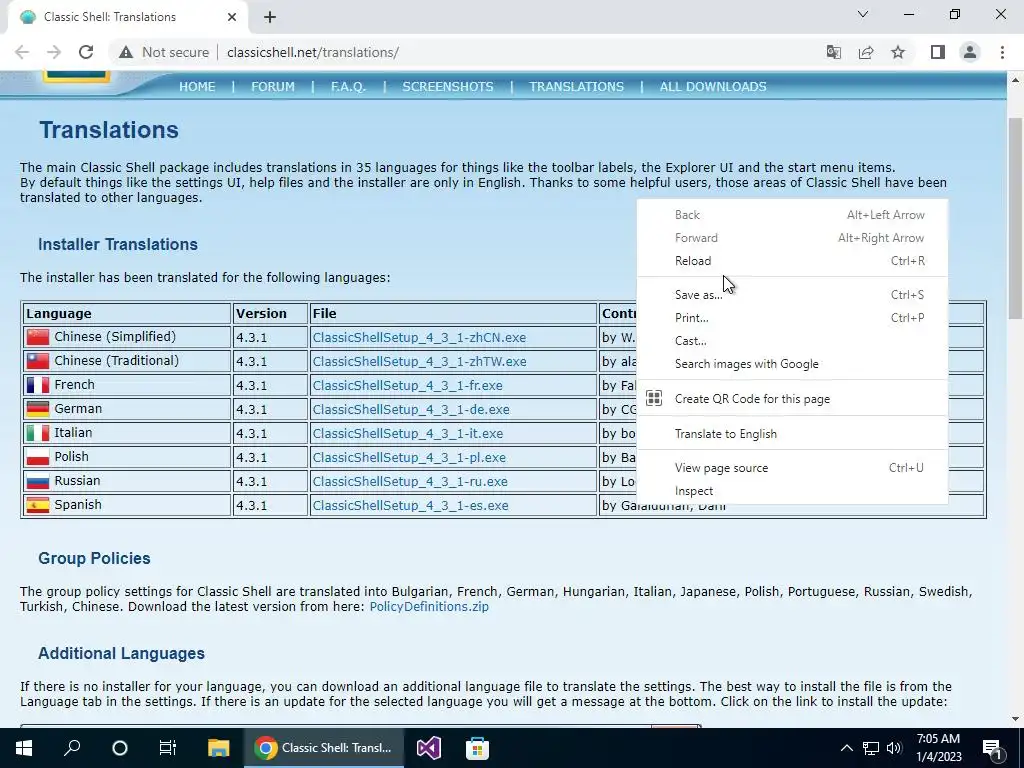Select Search images with Google
Viewport: 1024px width, 768px height.
(x=792, y=364)
